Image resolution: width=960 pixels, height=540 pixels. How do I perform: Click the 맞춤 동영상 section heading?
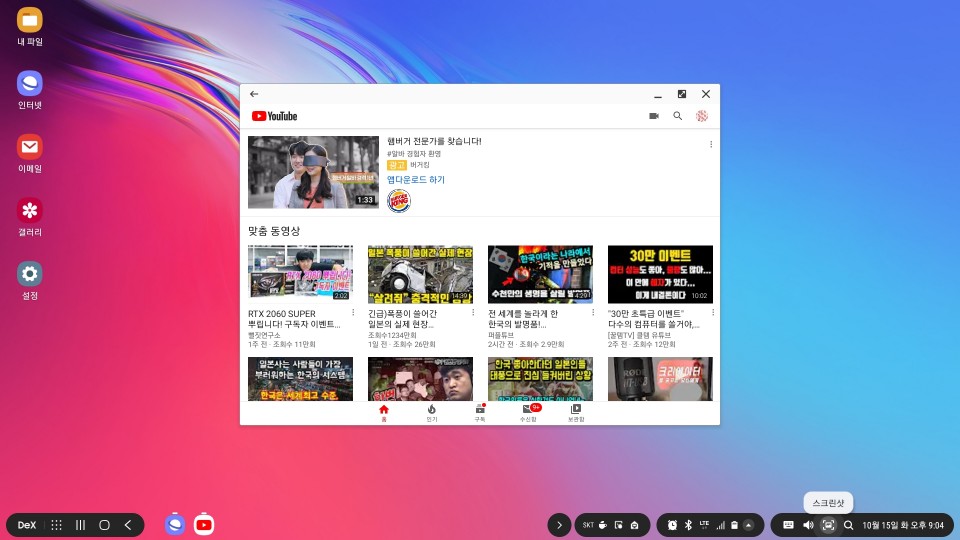coord(274,231)
